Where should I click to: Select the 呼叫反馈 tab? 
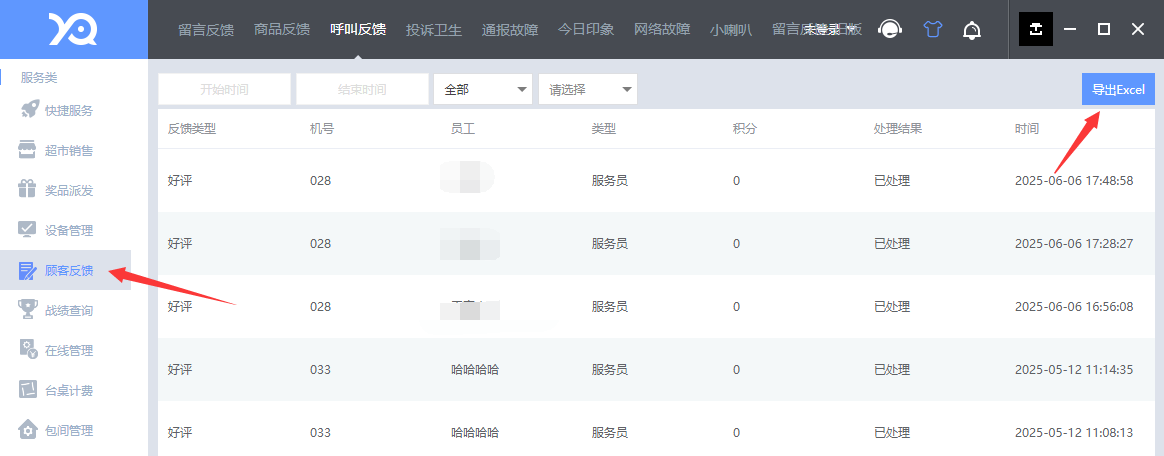pos(358,30)
